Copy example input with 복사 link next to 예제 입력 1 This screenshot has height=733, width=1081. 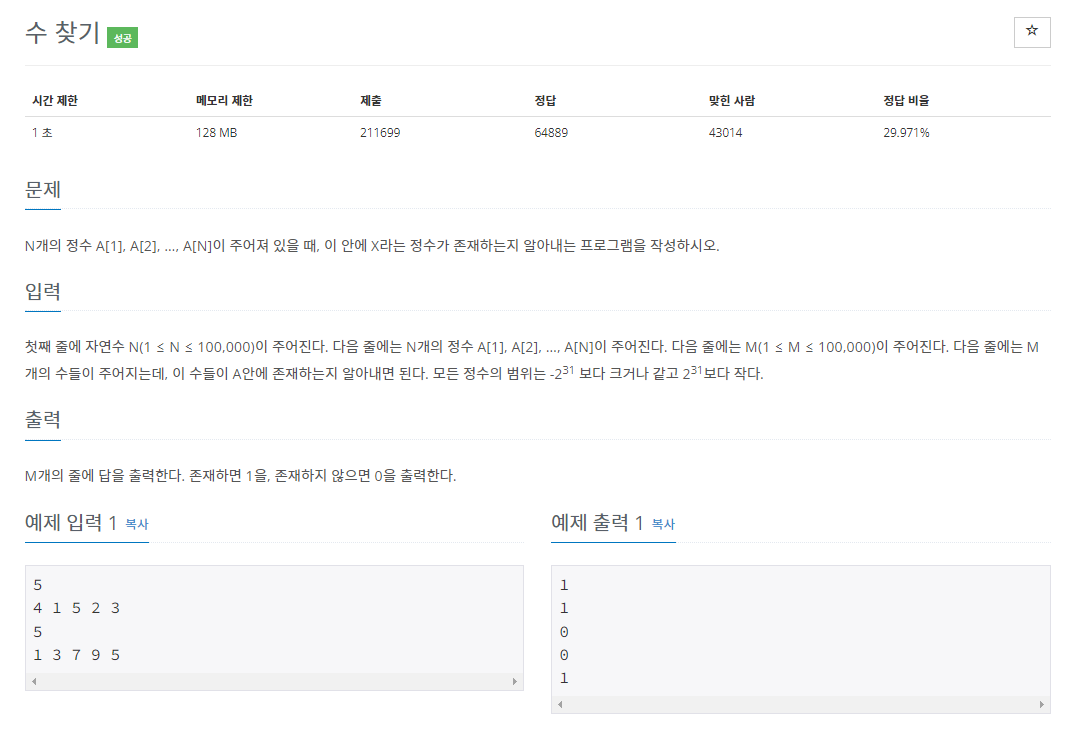(x=137, y=524)
